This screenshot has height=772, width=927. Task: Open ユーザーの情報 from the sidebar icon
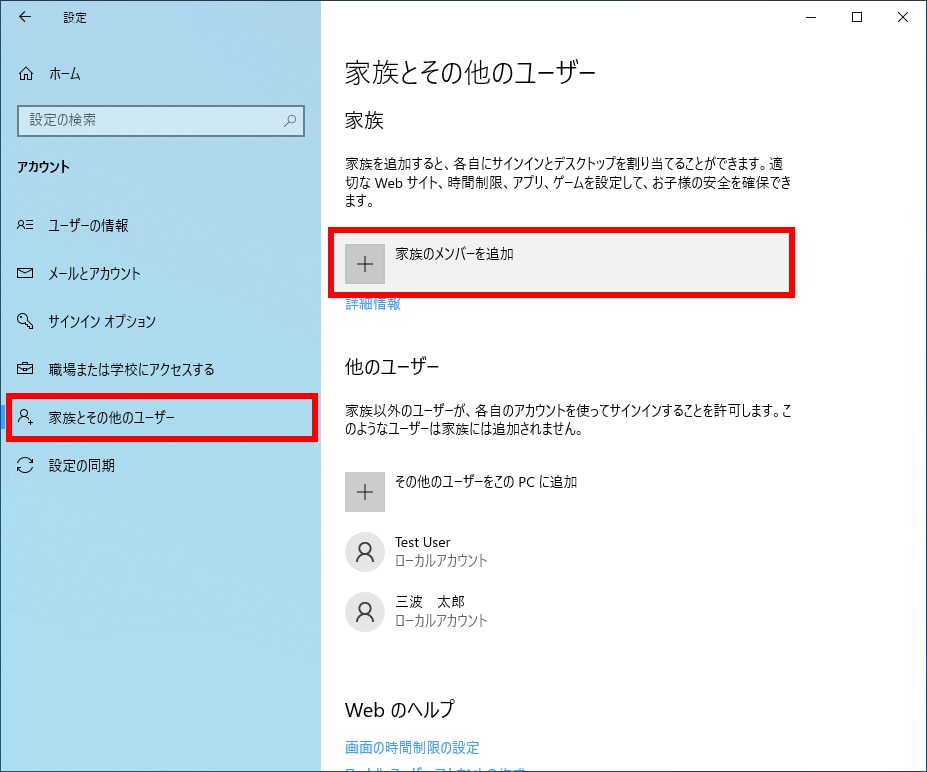25,225
